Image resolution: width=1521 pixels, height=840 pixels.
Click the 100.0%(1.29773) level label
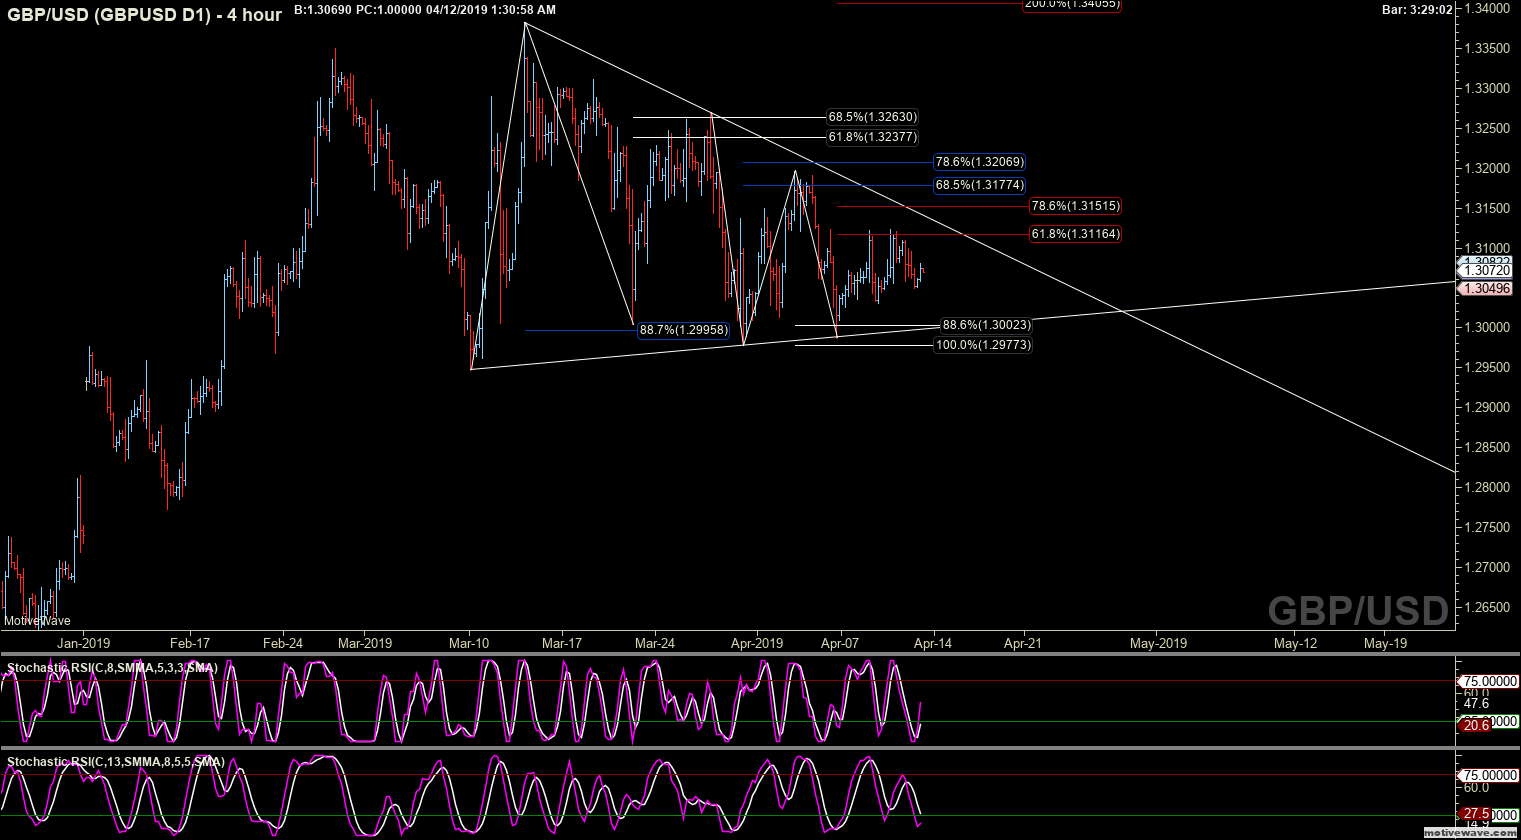click(x=983, y=345)
